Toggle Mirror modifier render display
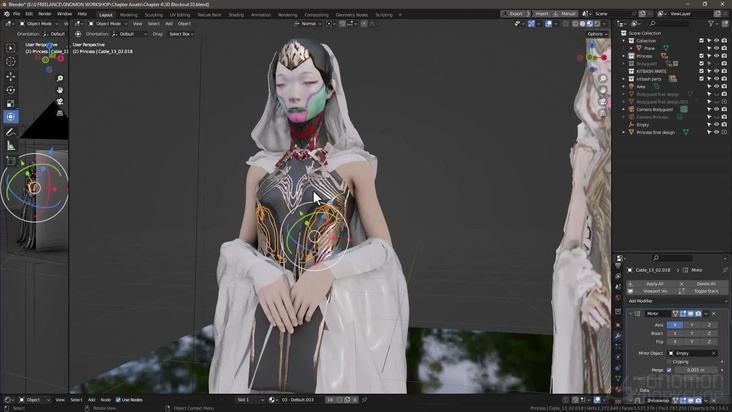732x412 pixels. pyautogui.click(x=698, y=314)
